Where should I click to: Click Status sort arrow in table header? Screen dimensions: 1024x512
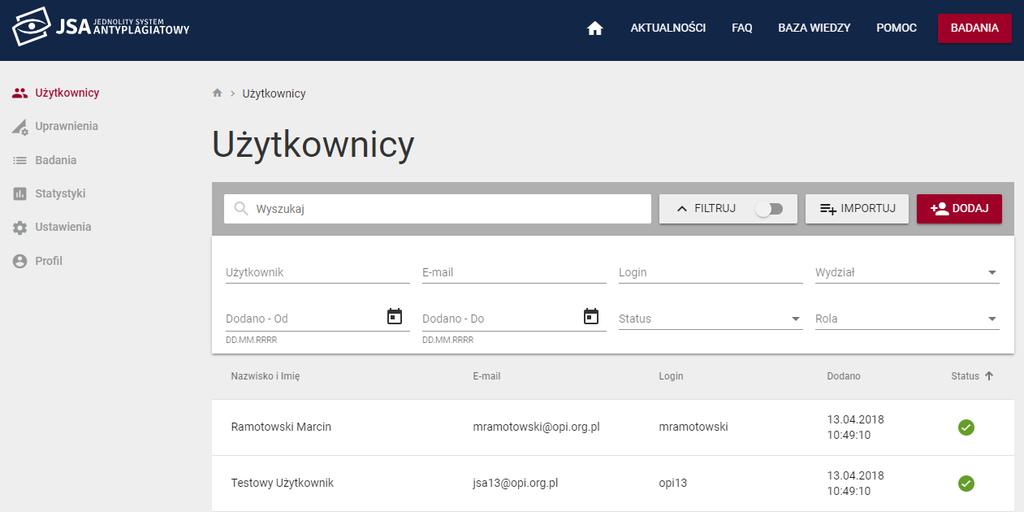coord(989,376)
